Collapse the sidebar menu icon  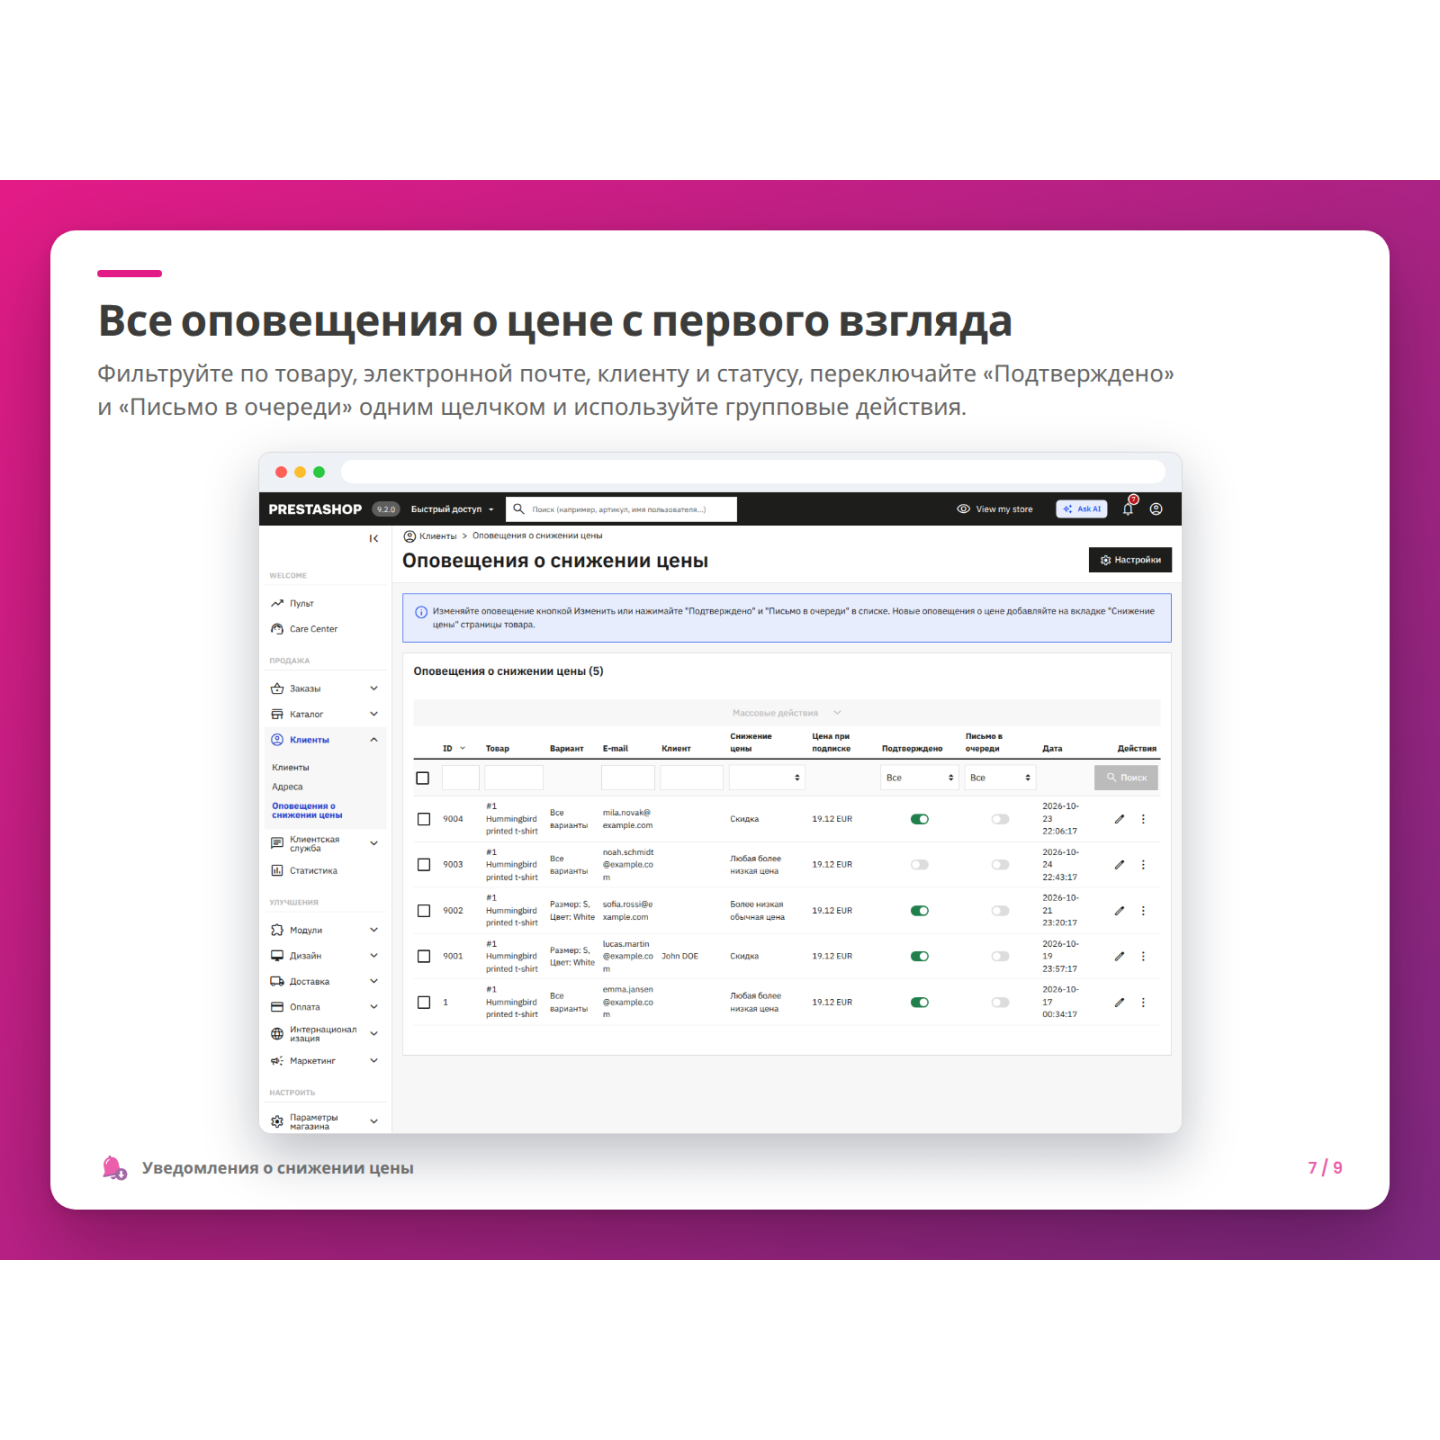point(374,538)
